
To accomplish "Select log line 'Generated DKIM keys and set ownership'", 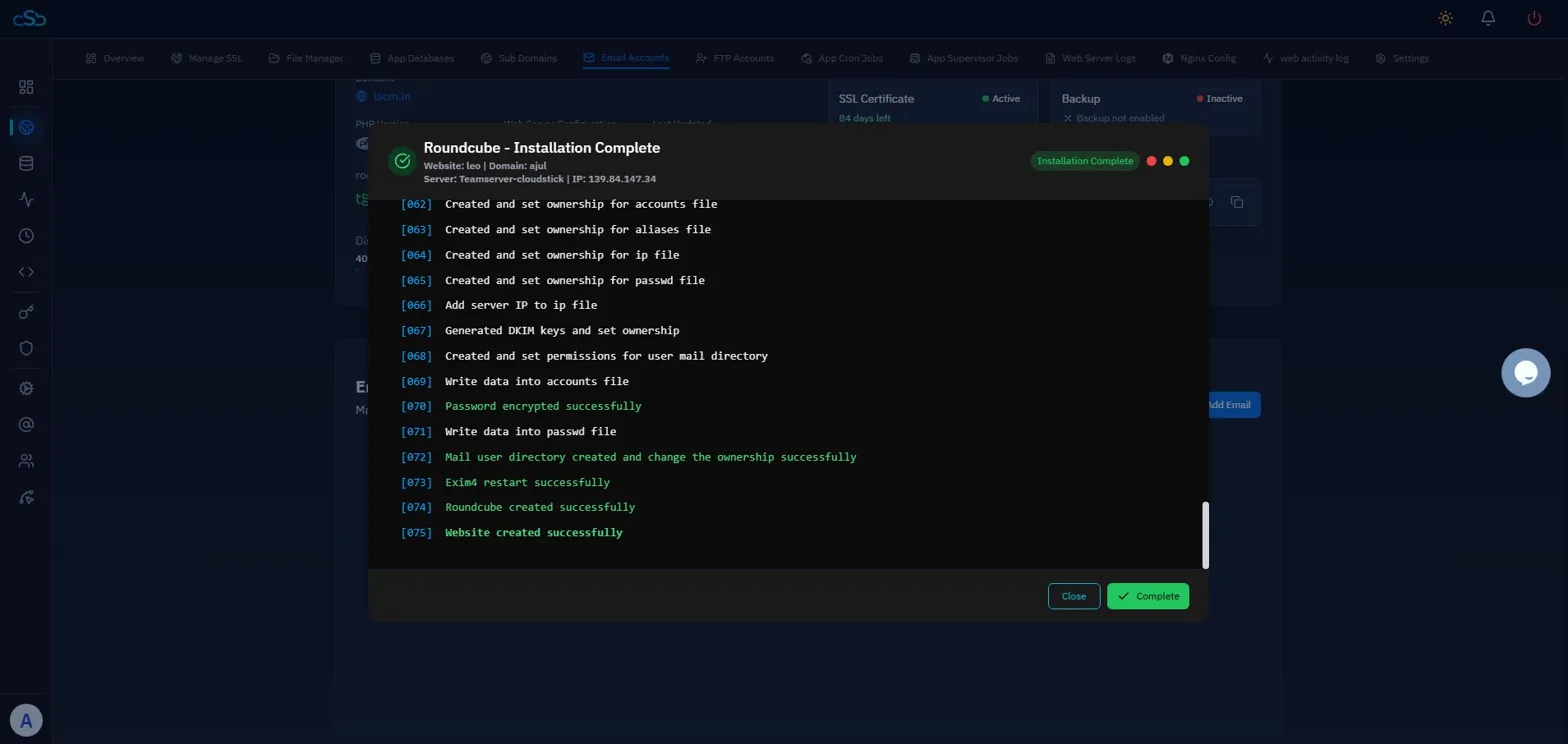I will pyautogui.click(x=562, y=331).
